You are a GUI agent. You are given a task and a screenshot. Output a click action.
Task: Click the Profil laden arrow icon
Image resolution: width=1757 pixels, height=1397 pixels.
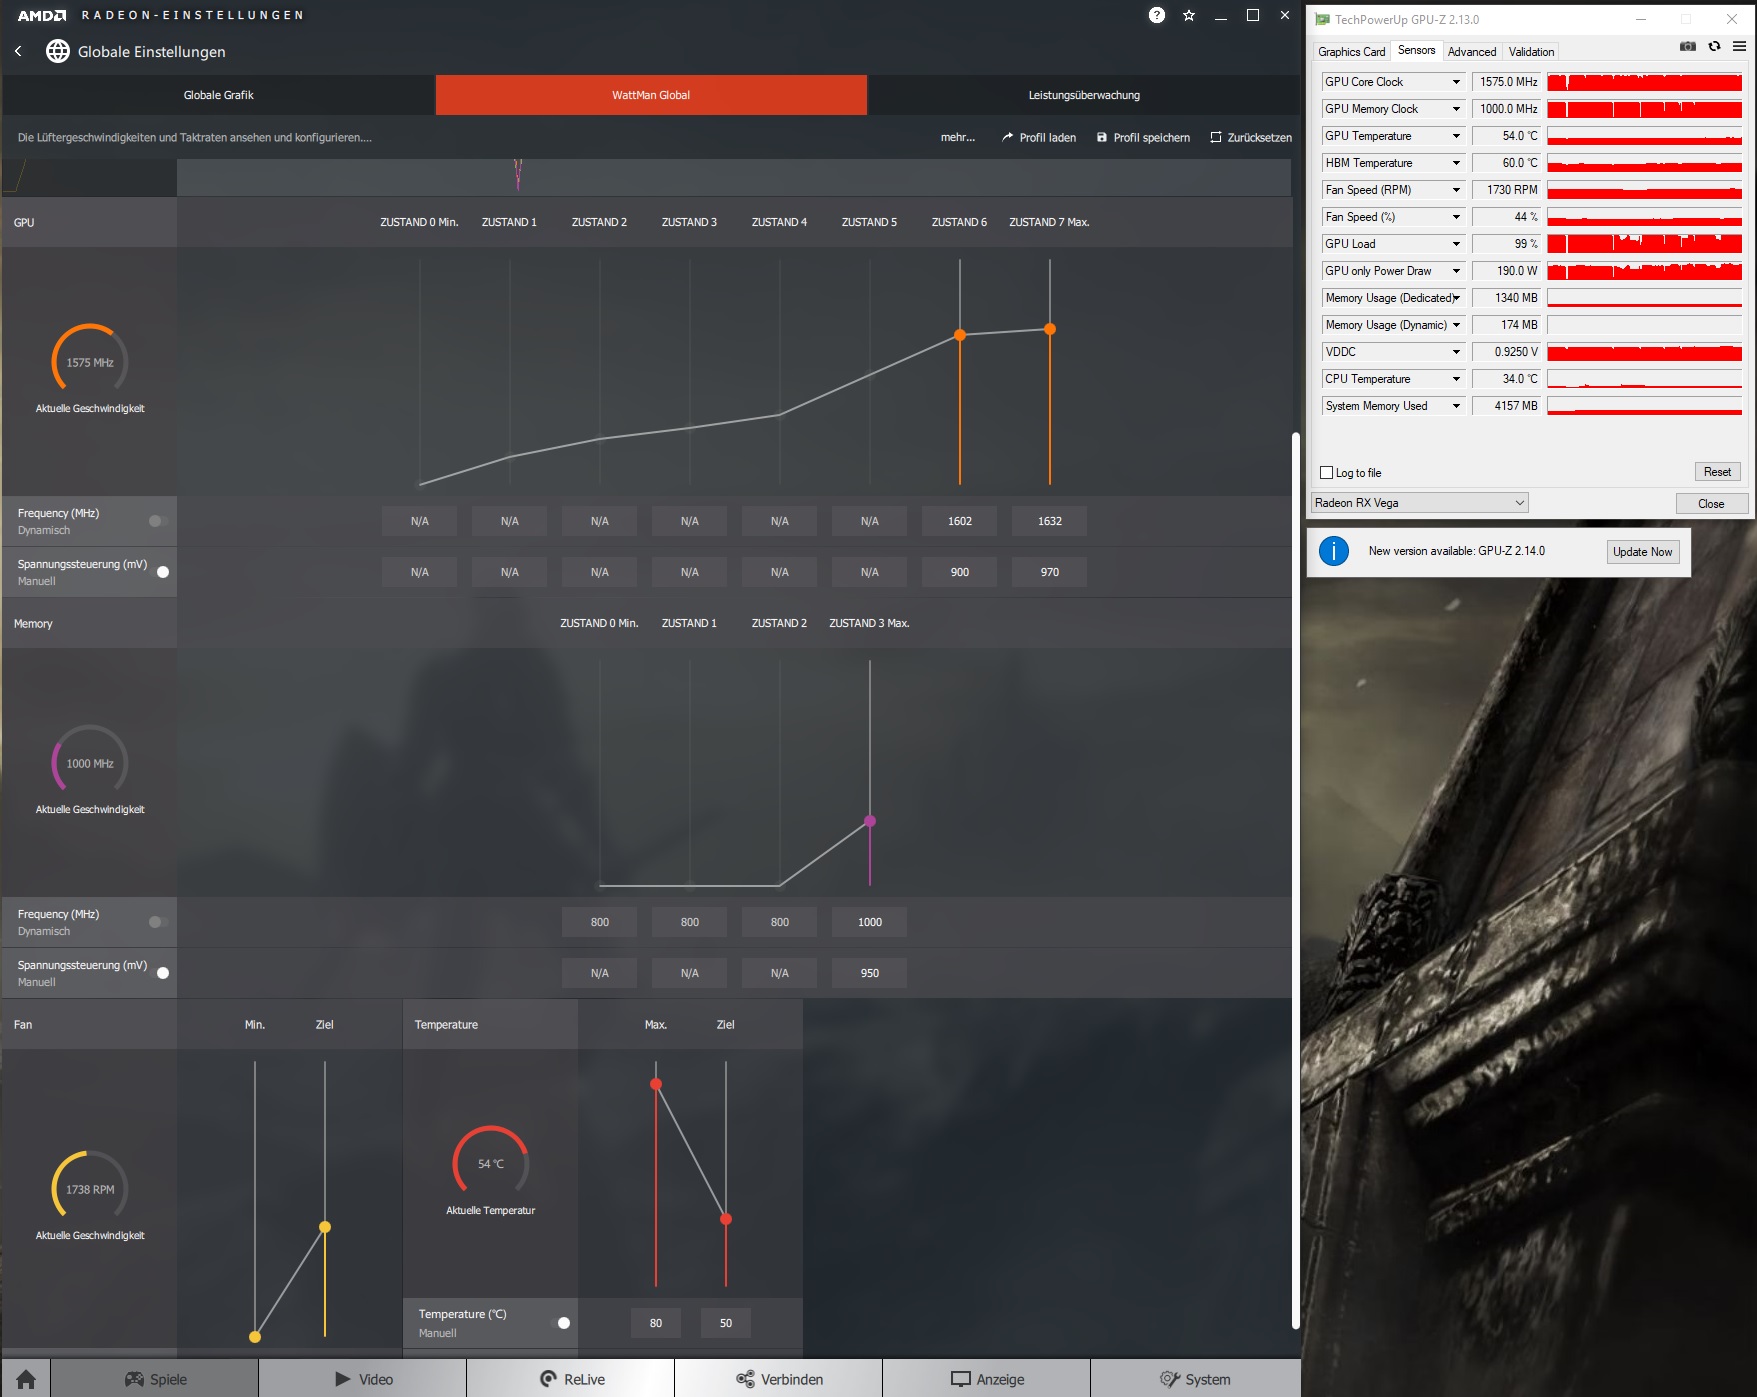(x=1007, y=138)
